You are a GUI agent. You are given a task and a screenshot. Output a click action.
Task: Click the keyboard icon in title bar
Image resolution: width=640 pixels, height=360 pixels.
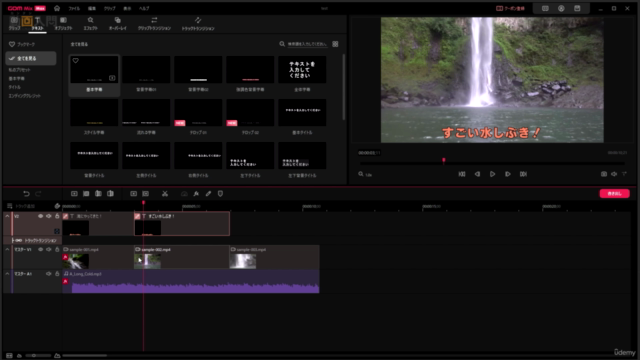tap(545, 8)
